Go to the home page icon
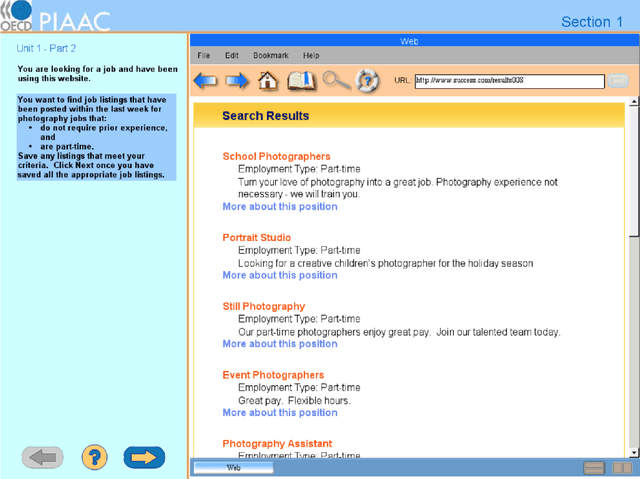The width and height of the screenshot is (640, 479). 268,80
